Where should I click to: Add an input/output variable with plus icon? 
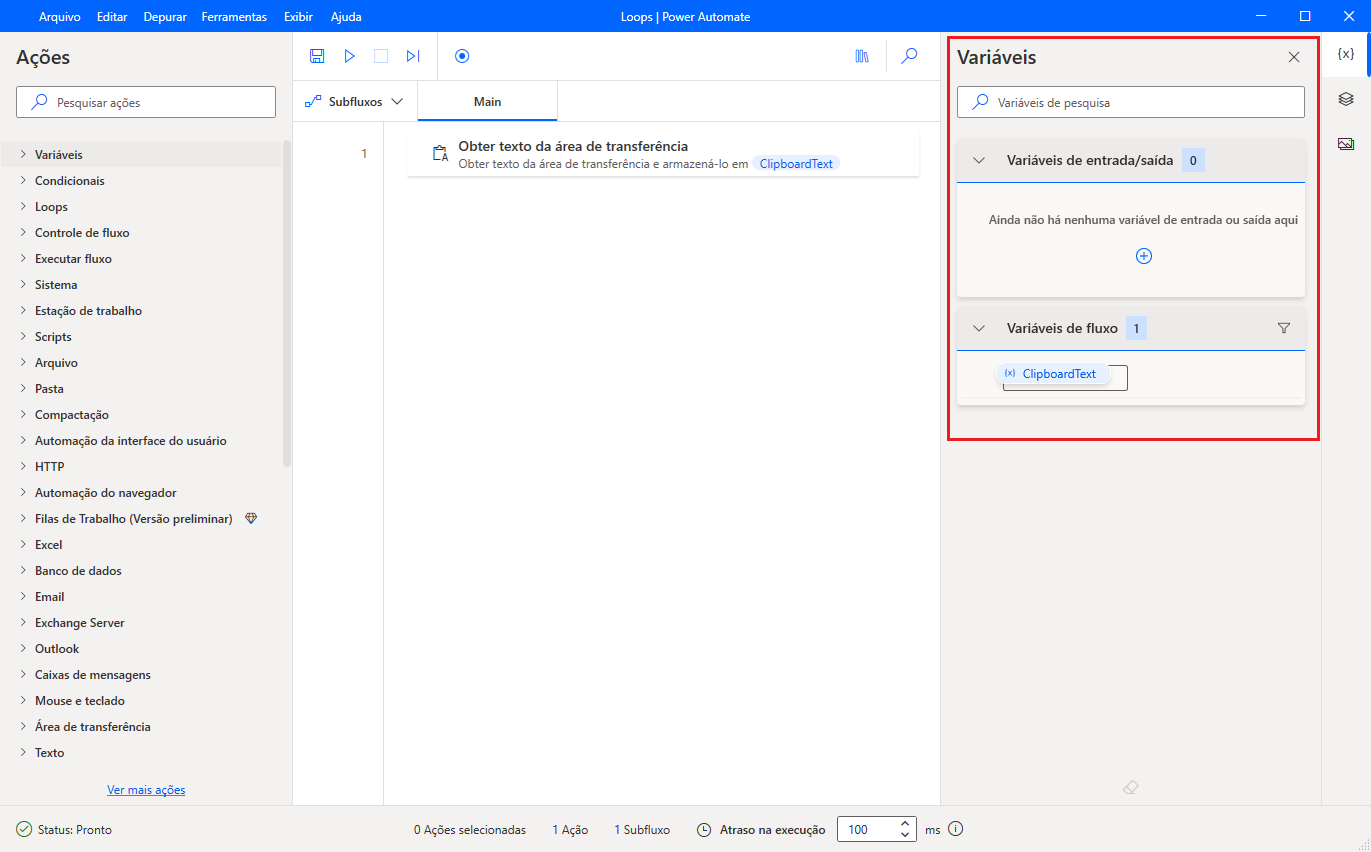(x=1144, y=256)
